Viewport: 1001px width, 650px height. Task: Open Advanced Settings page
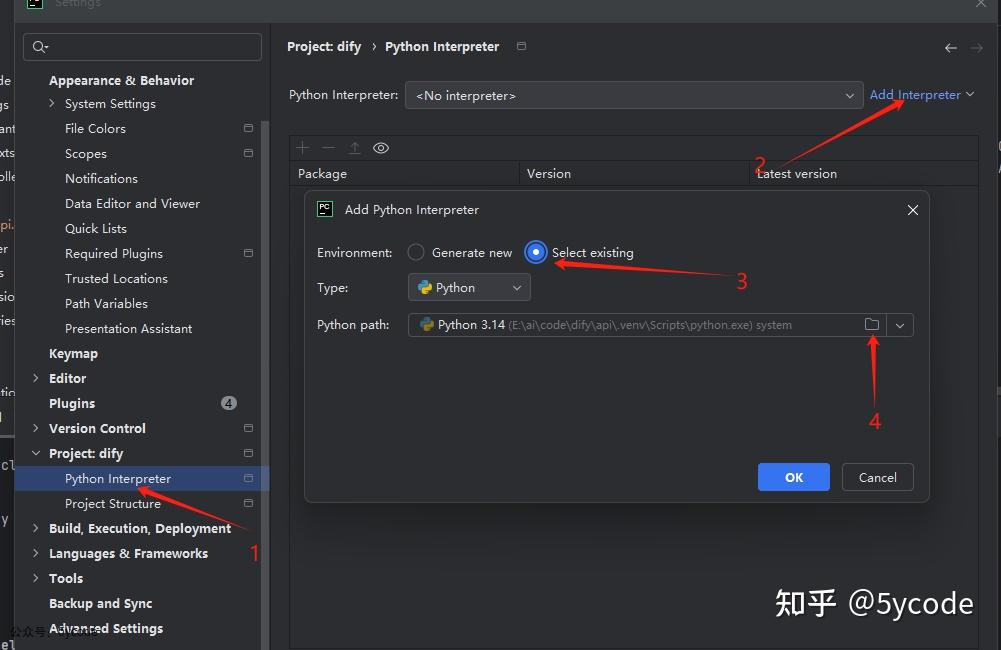pyautogui.click(x=106, y=628)
